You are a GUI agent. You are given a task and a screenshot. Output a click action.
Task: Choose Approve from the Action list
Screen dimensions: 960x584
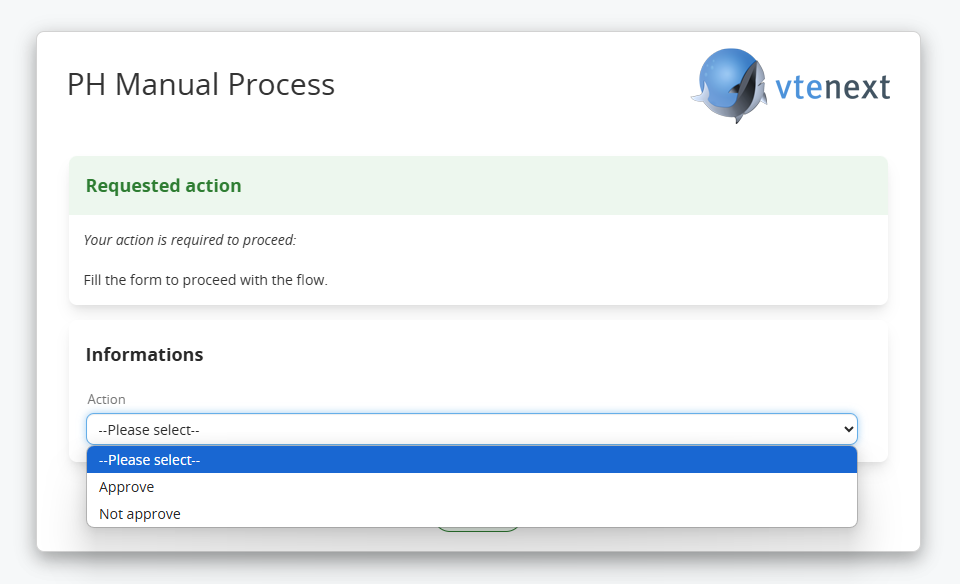click(471, 487)
